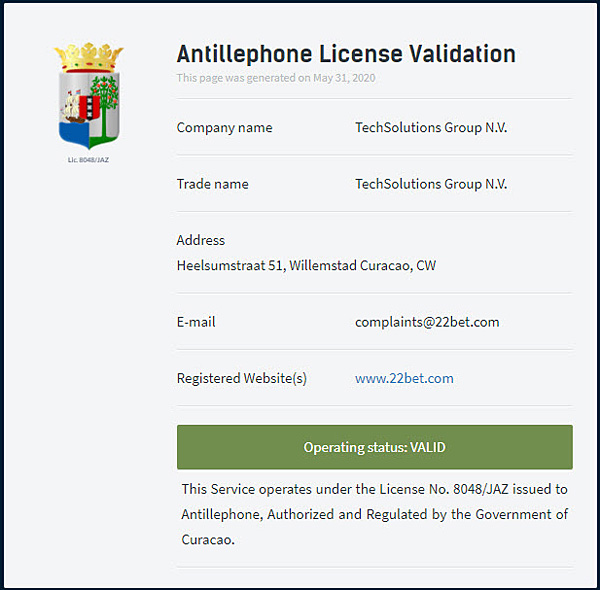
Task: Click the Company name label
Action: point(225,128)
